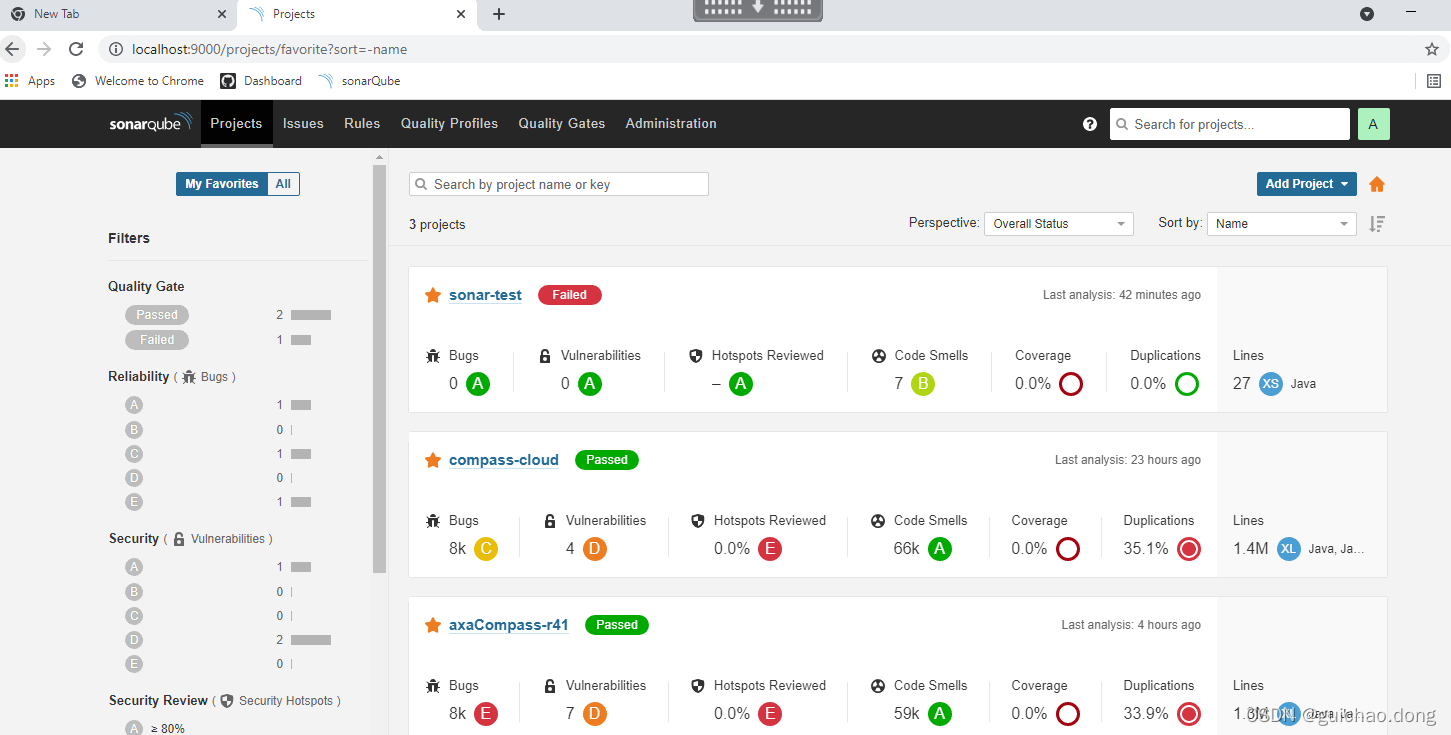This screenshot has height=735, width=1451.
Task: Filter Security by rating A
Action: 134,567
